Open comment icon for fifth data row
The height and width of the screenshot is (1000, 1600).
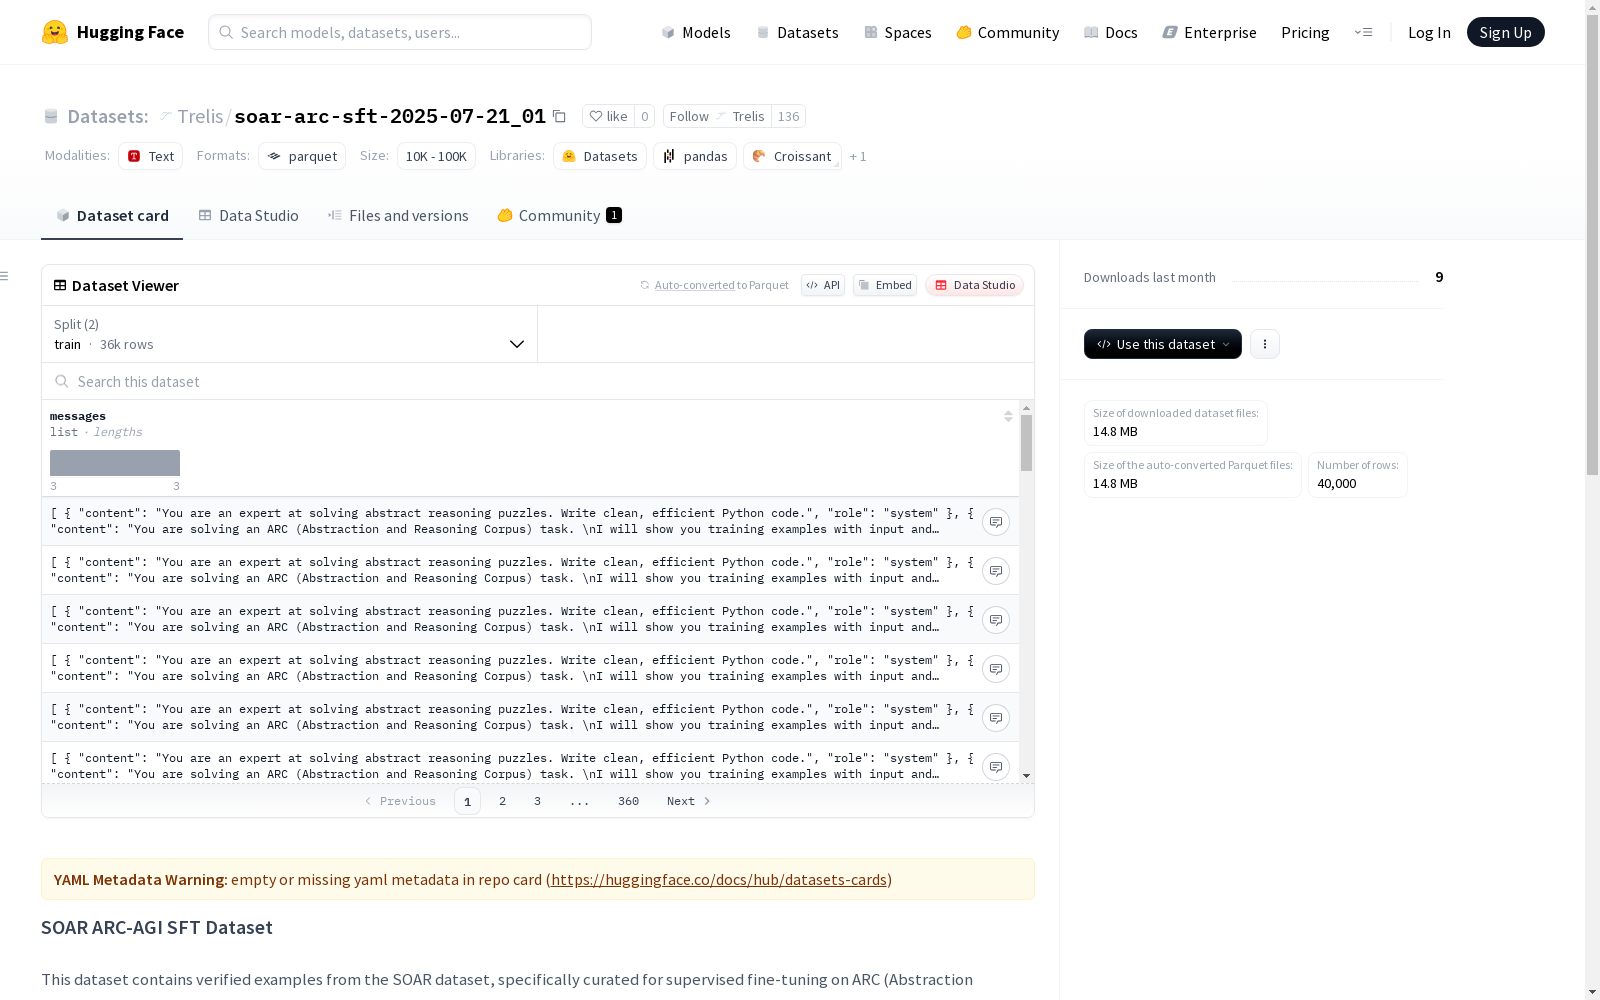[996, 718]
